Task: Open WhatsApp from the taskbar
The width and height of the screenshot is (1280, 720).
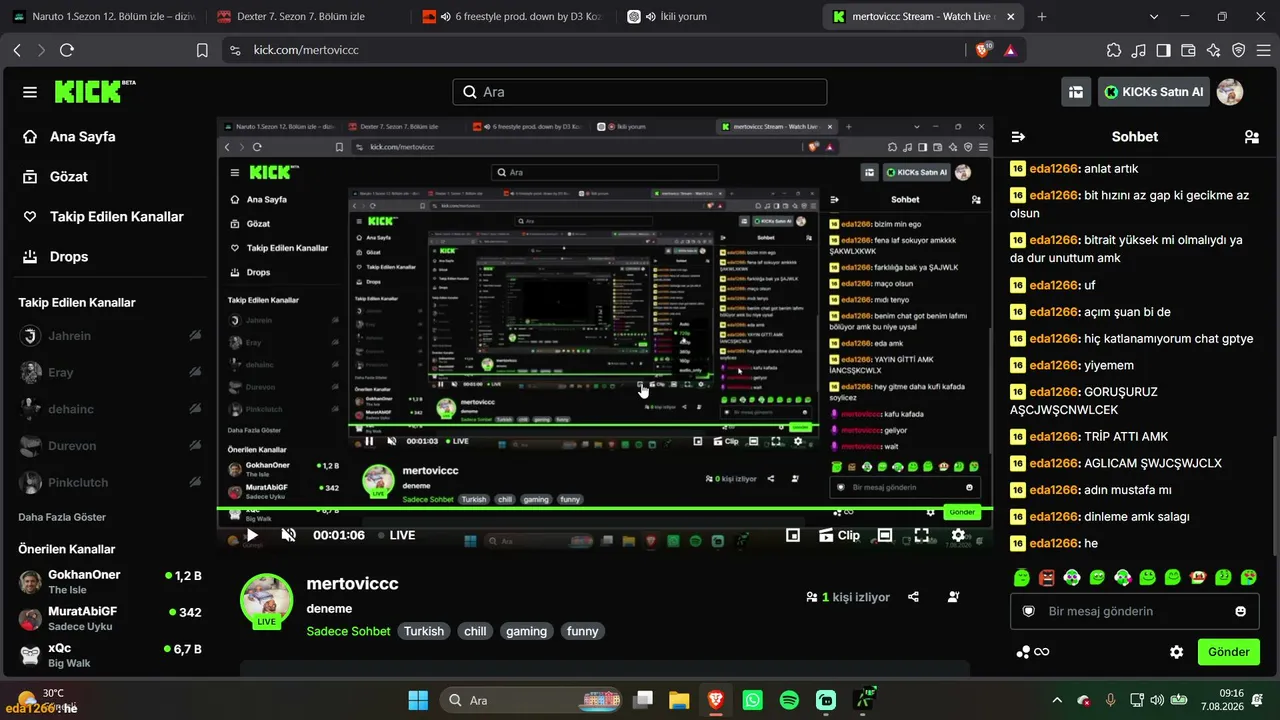Action: pos(753,700)
